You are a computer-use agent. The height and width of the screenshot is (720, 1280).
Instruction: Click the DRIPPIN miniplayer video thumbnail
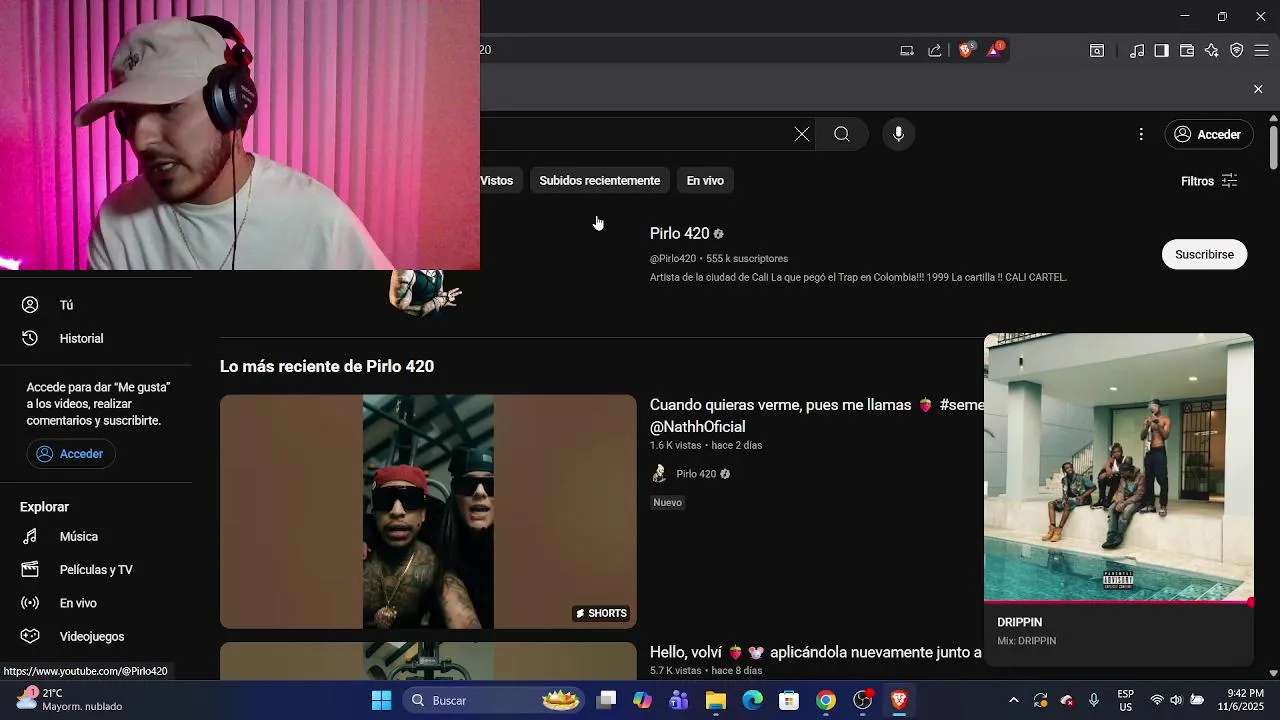pyautogui.click(x=1119, y=467)
